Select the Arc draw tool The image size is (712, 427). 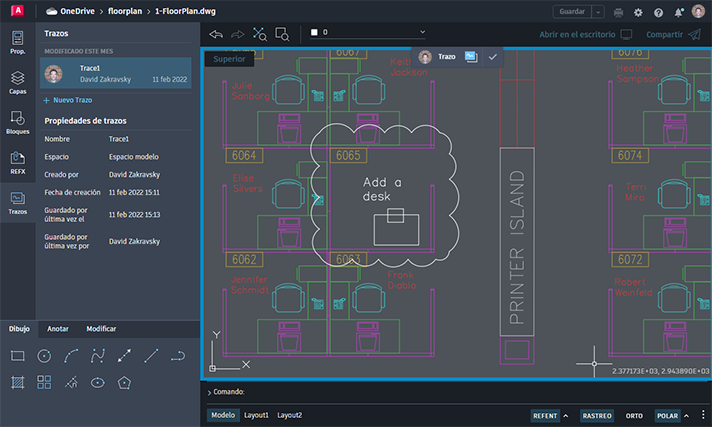tap(71, 356)
